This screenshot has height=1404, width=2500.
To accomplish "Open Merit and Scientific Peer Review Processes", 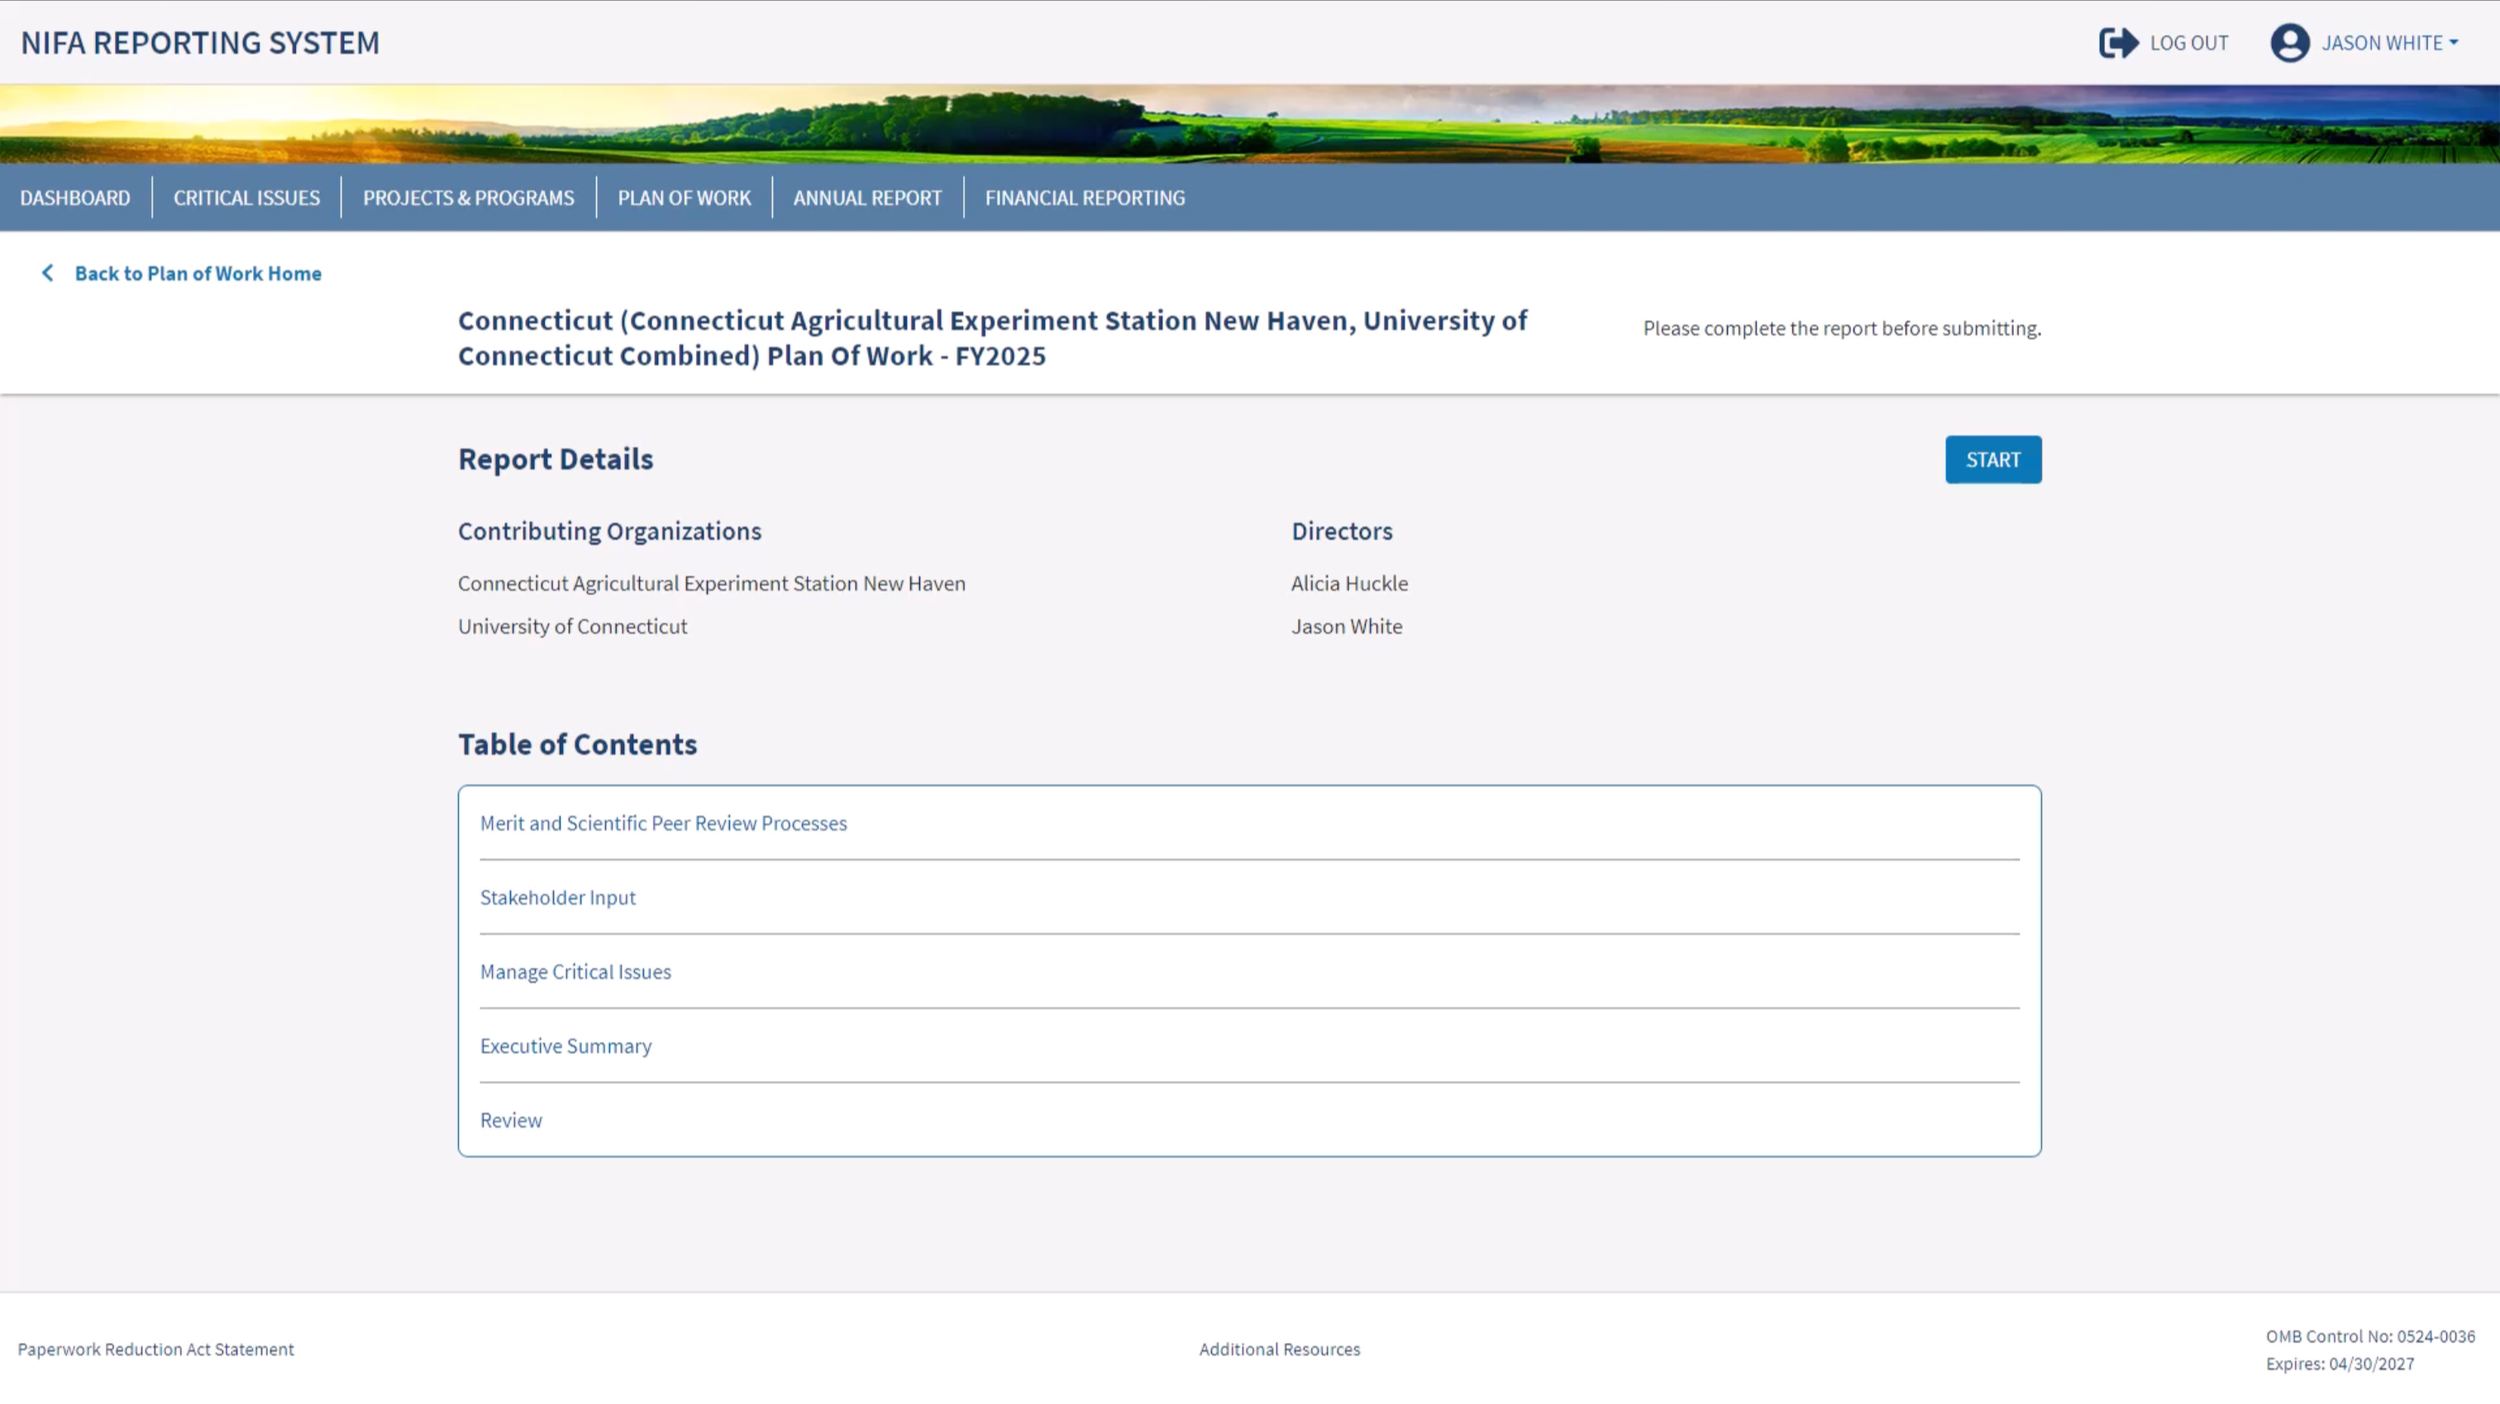I will point(663,823).
